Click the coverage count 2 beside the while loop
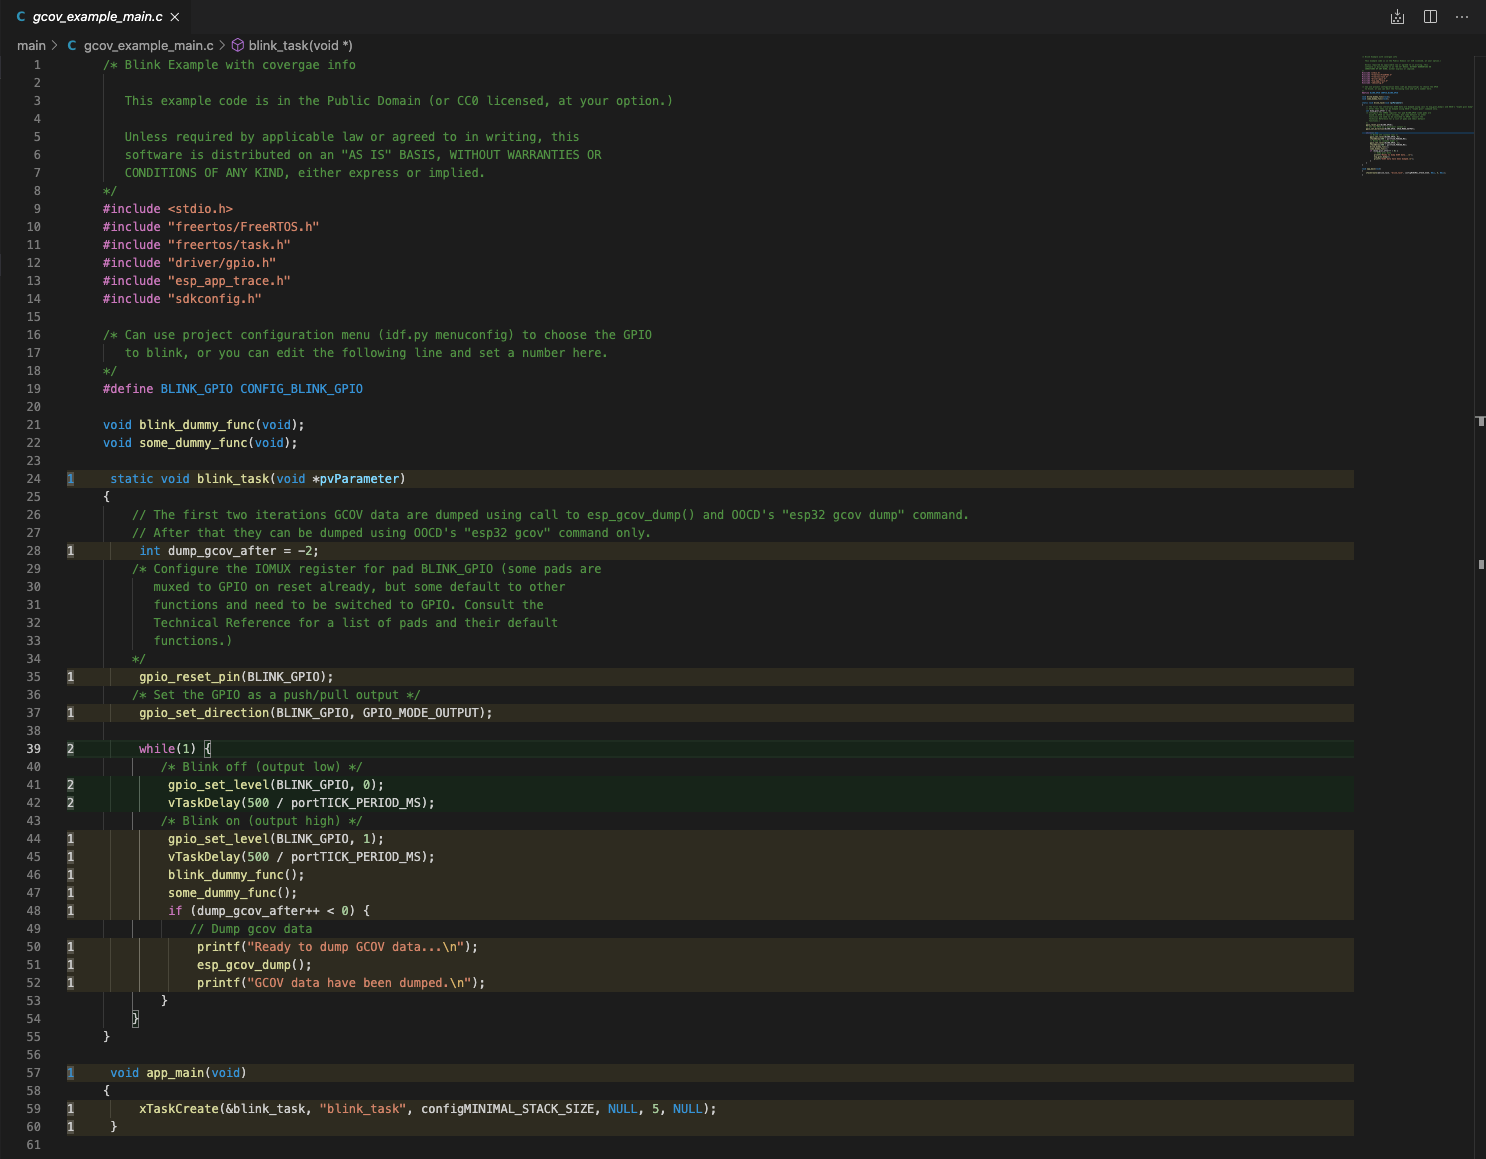 (x=69, y=748)
